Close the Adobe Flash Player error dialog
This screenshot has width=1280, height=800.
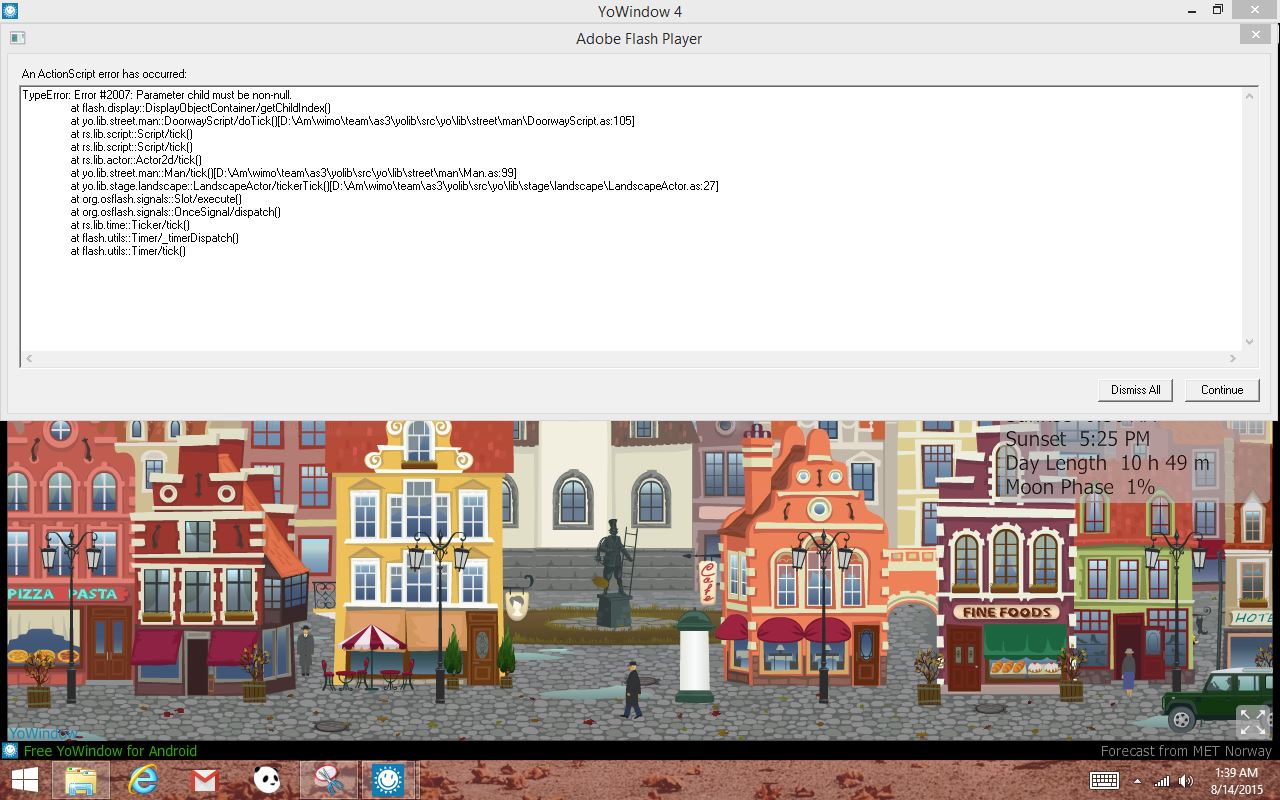(1255, 35)
